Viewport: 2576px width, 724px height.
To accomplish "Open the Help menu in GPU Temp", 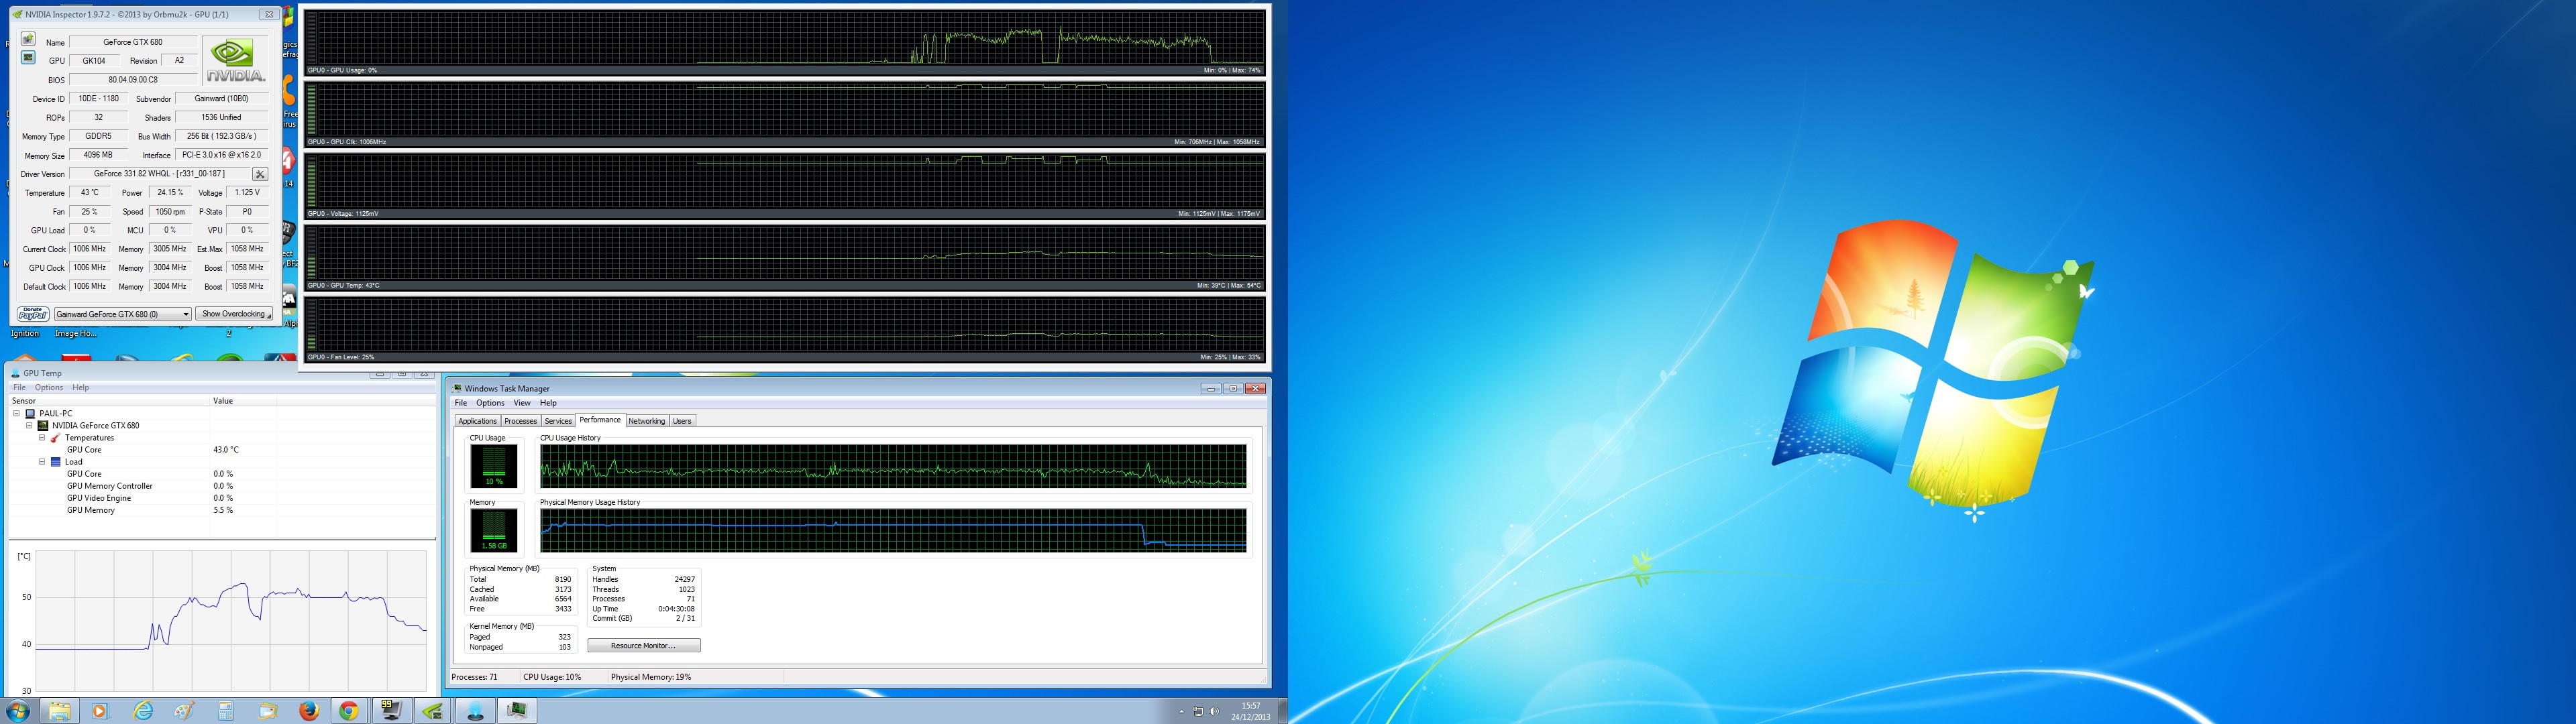I will (81, 388).
